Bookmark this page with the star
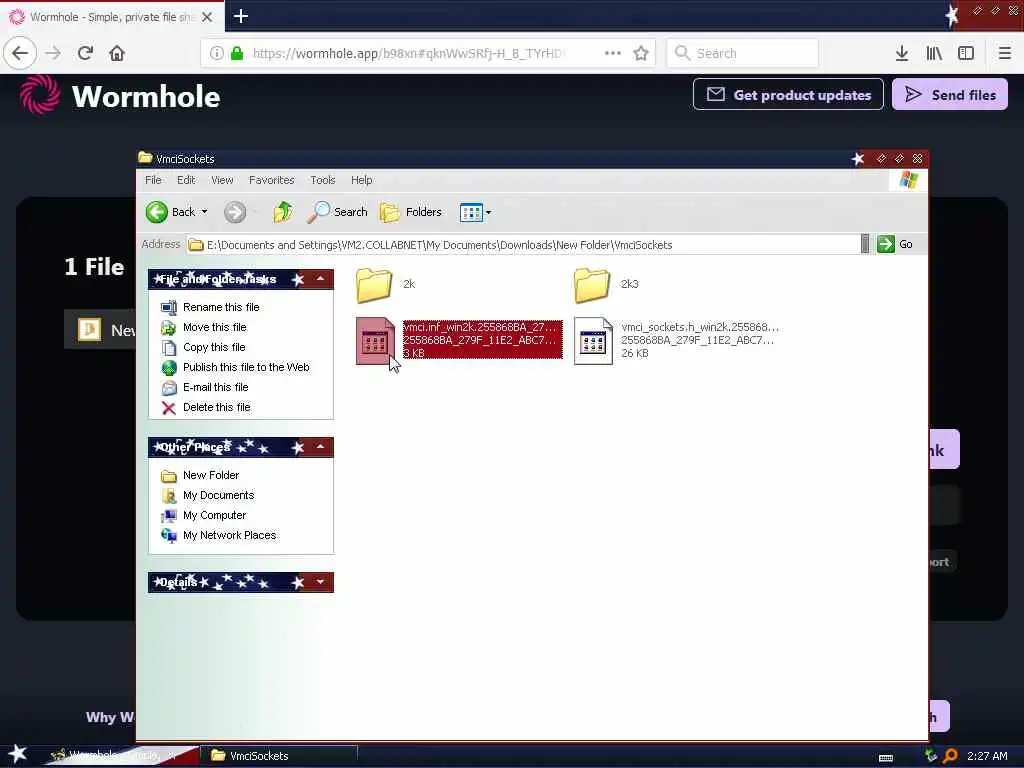The width and height of the screenshot is (1024, 768). pos(641,54)
